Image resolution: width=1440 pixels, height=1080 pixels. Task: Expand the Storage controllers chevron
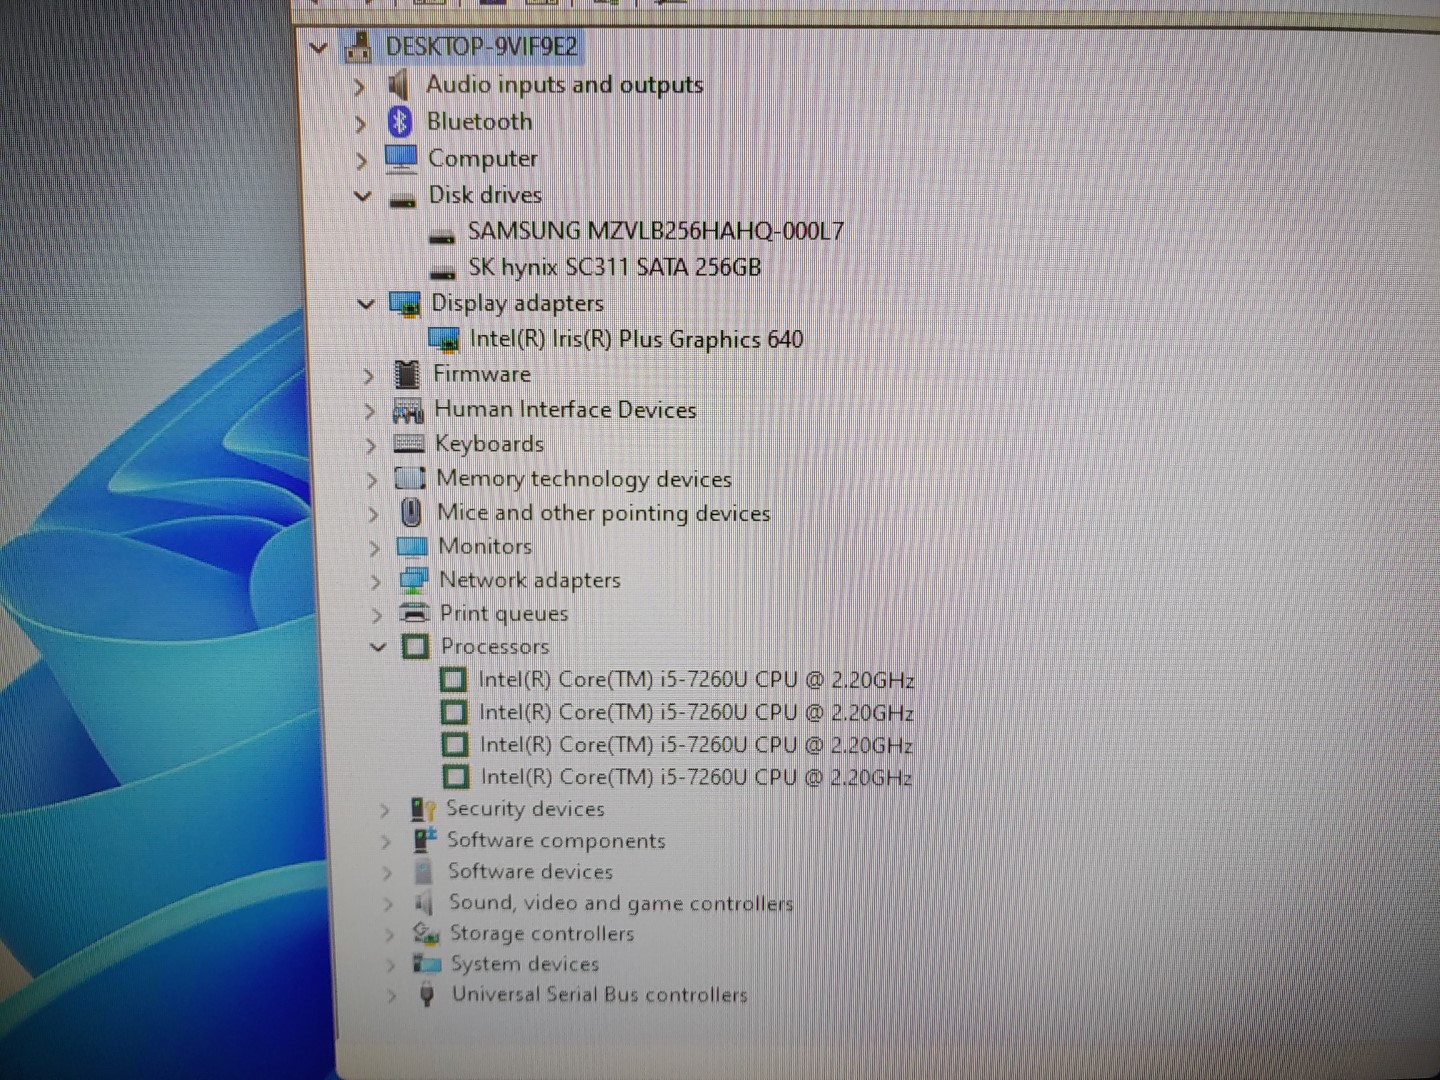tap(390, 935)
